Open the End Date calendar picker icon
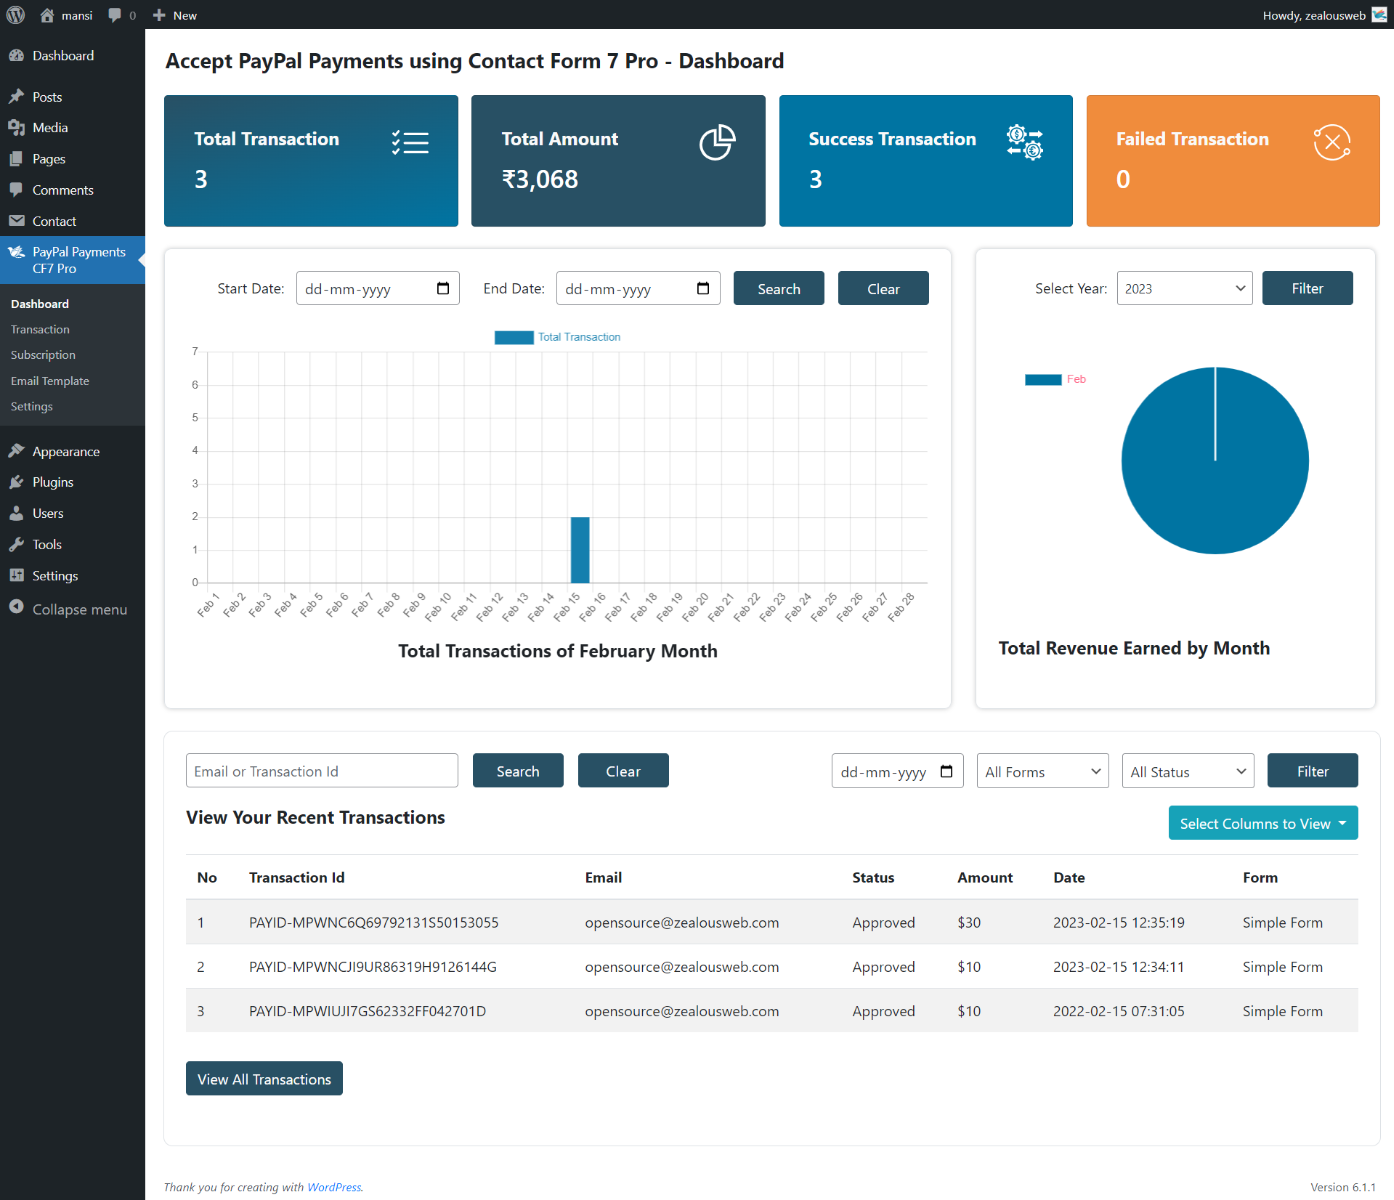 703,289
